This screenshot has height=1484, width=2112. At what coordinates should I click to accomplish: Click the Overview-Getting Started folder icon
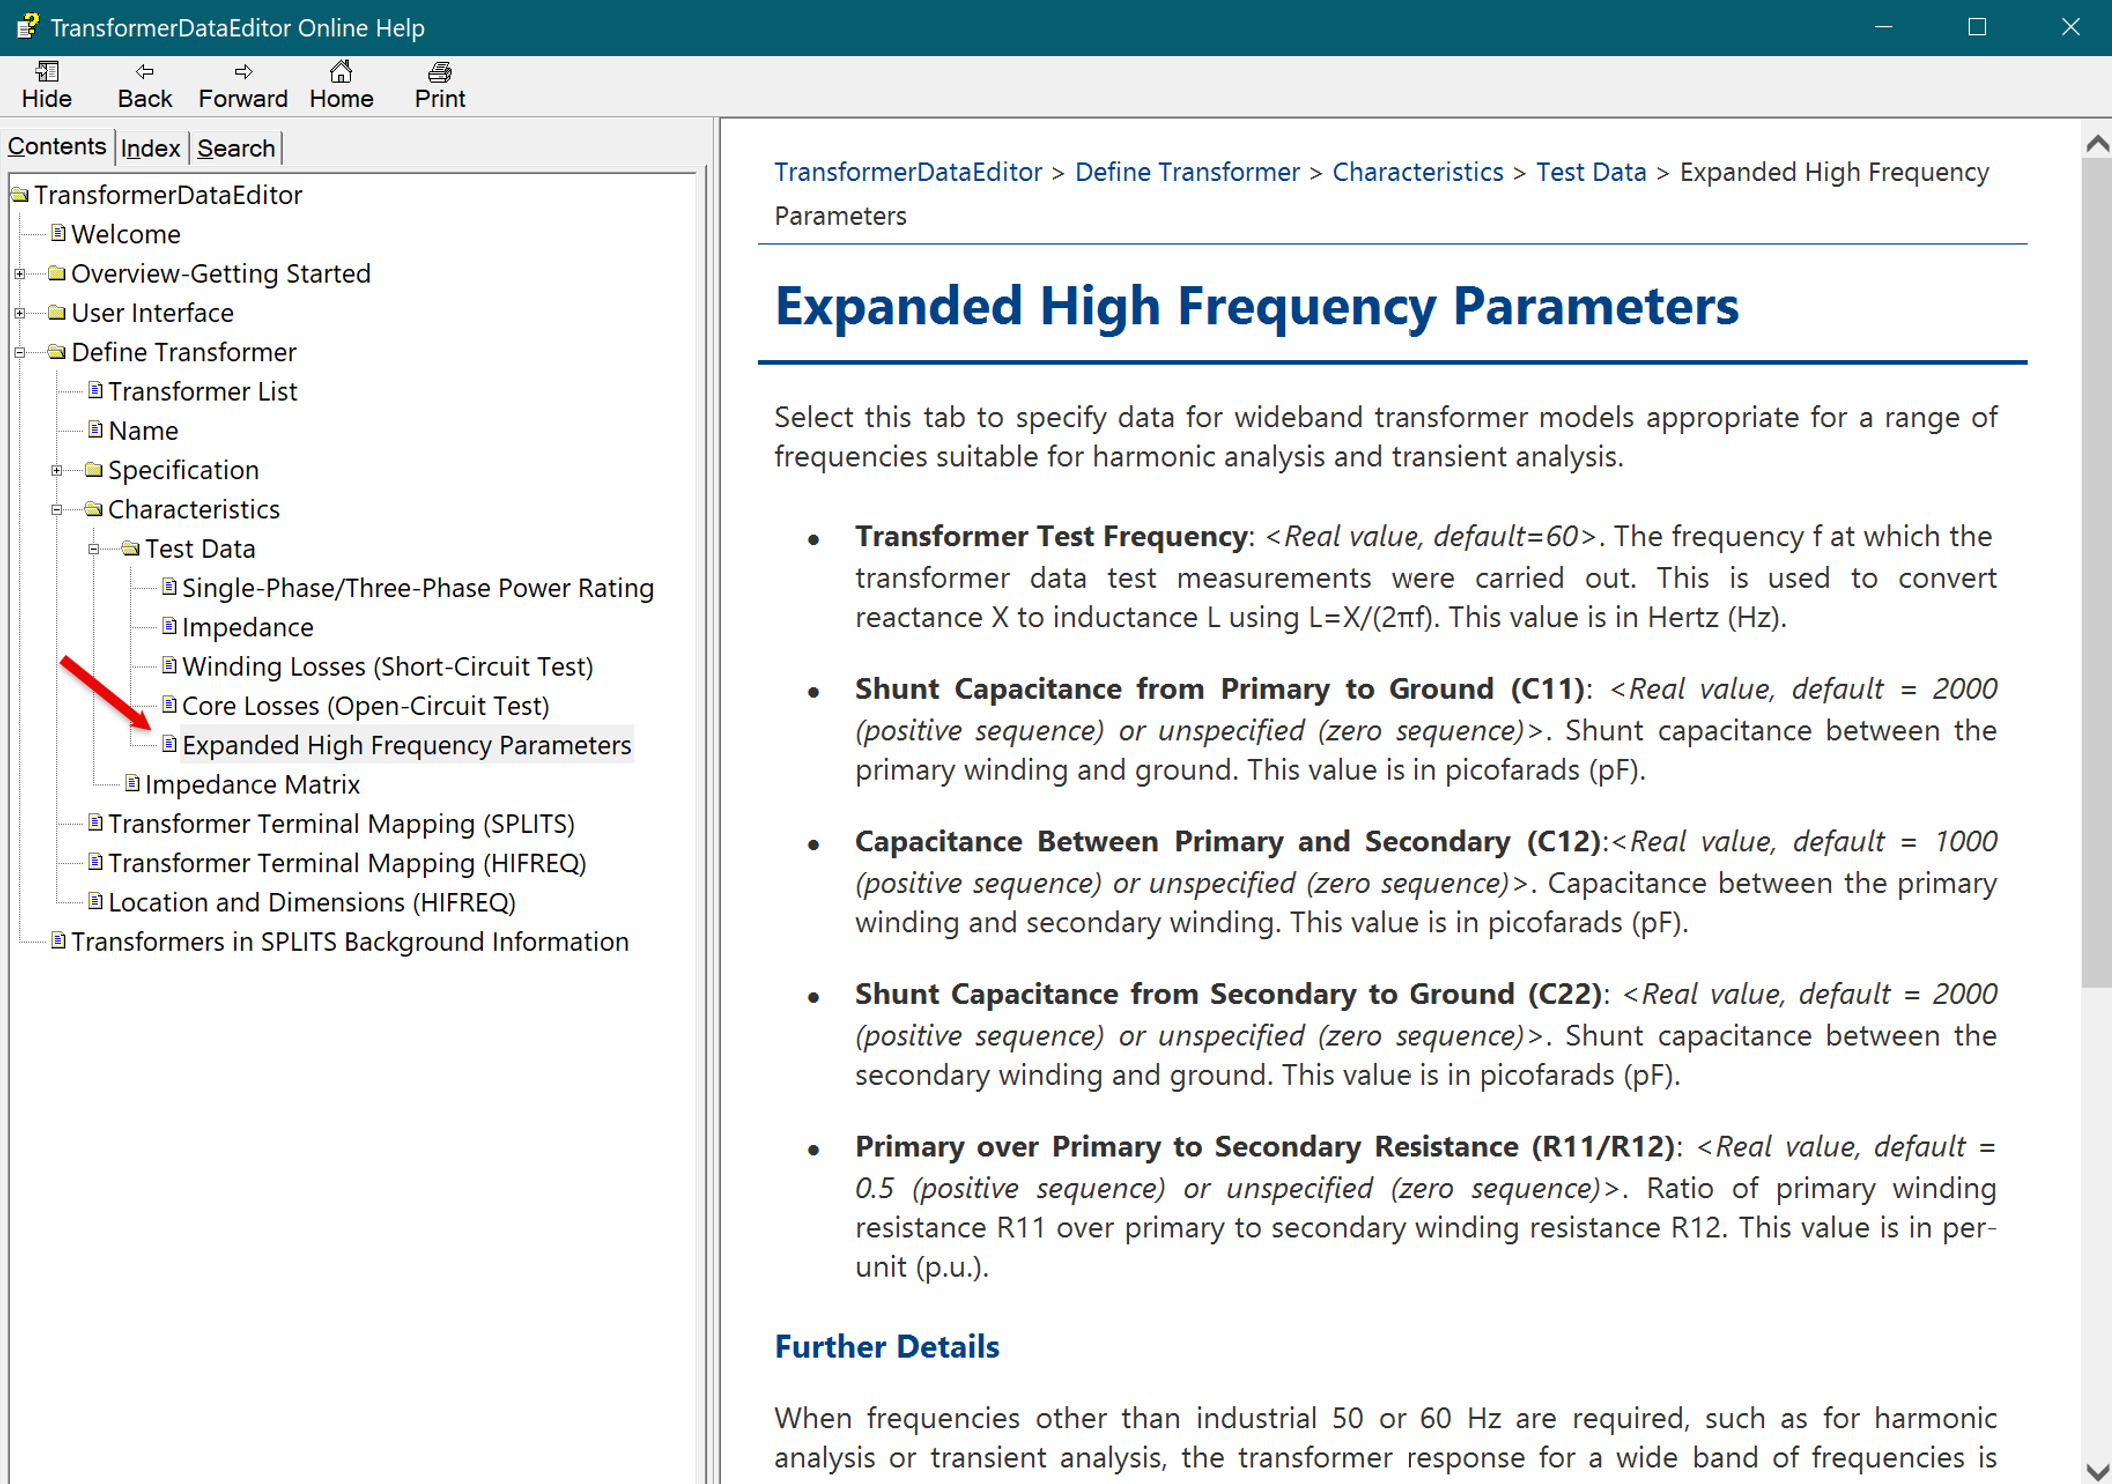click(57, 273)
